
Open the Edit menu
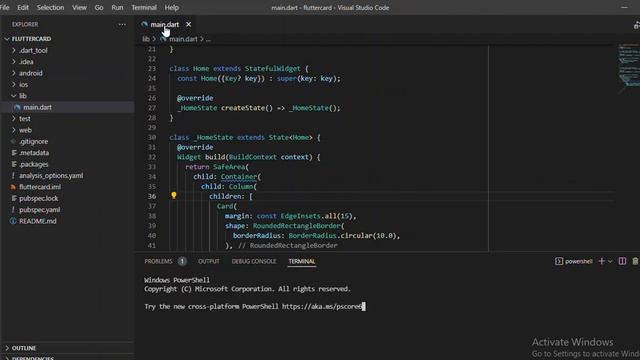coord(23,7)
